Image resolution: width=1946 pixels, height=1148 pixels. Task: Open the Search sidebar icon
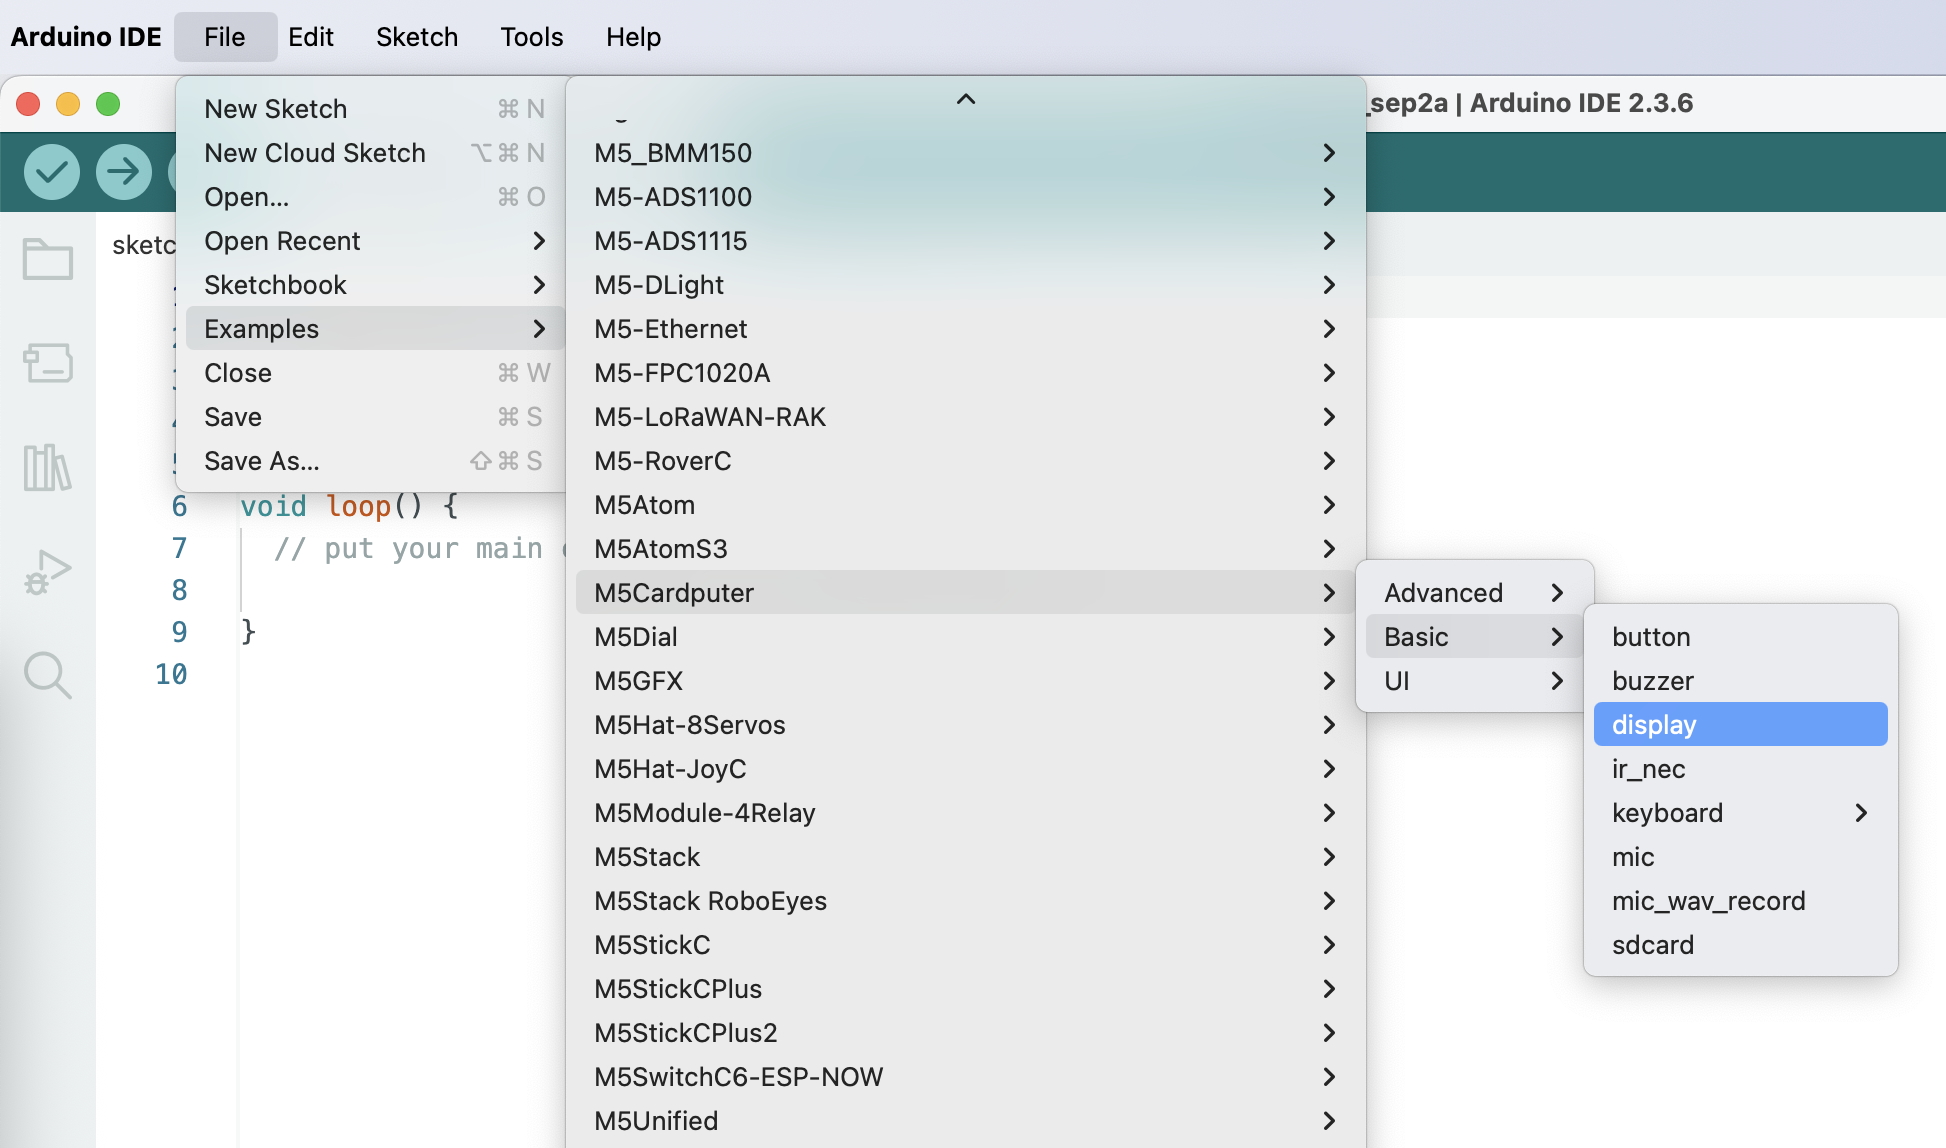48,676
